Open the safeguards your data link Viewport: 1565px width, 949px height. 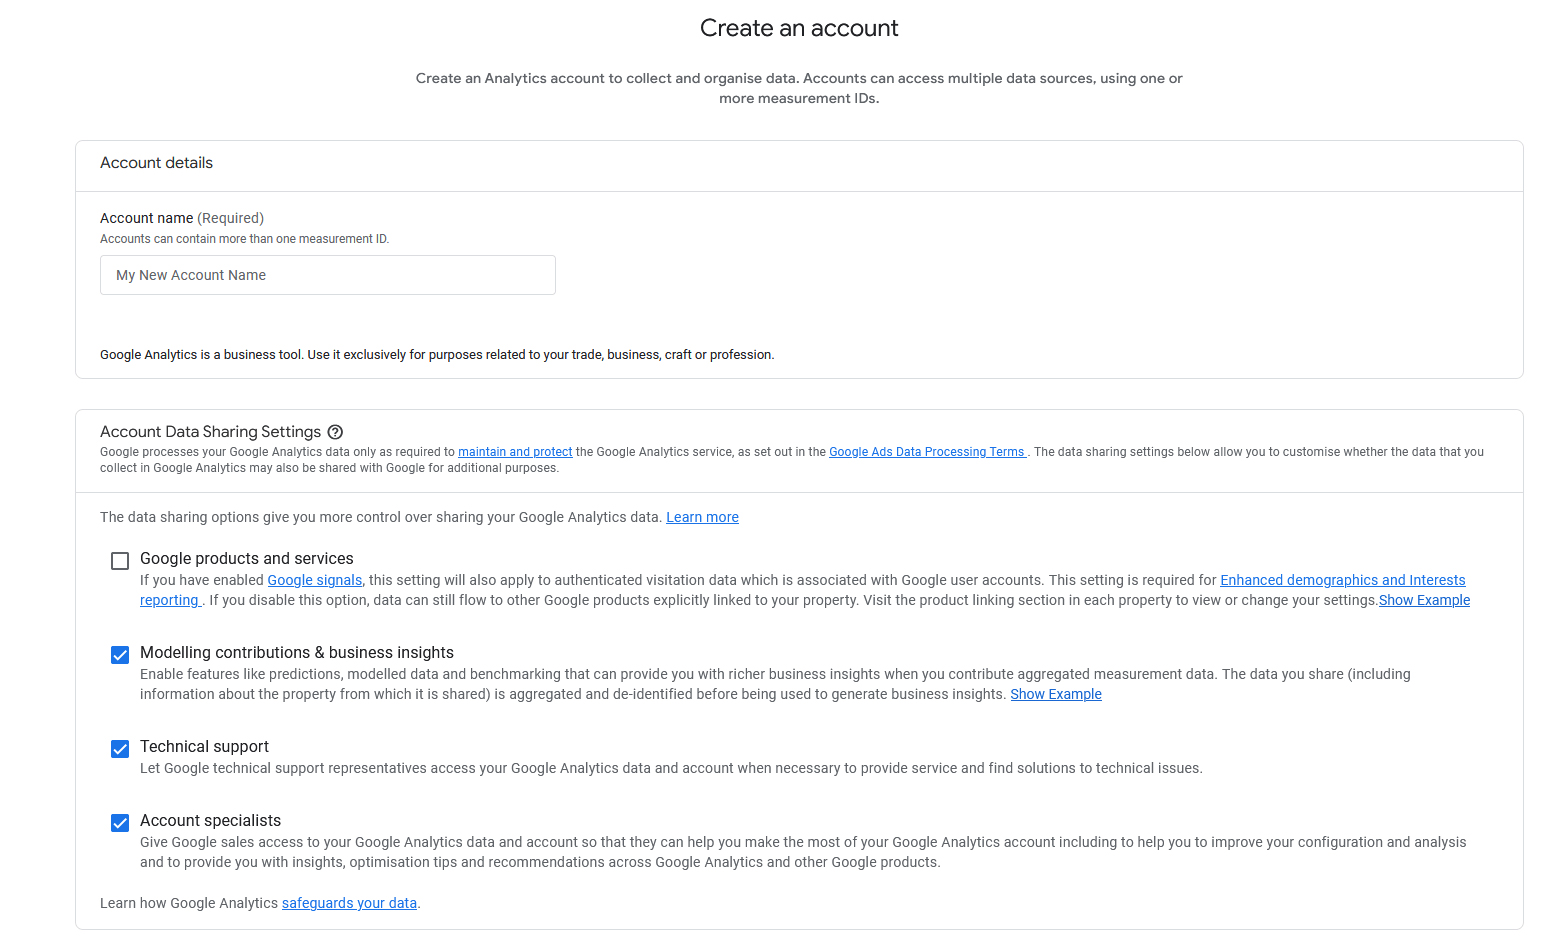point(348,903)
